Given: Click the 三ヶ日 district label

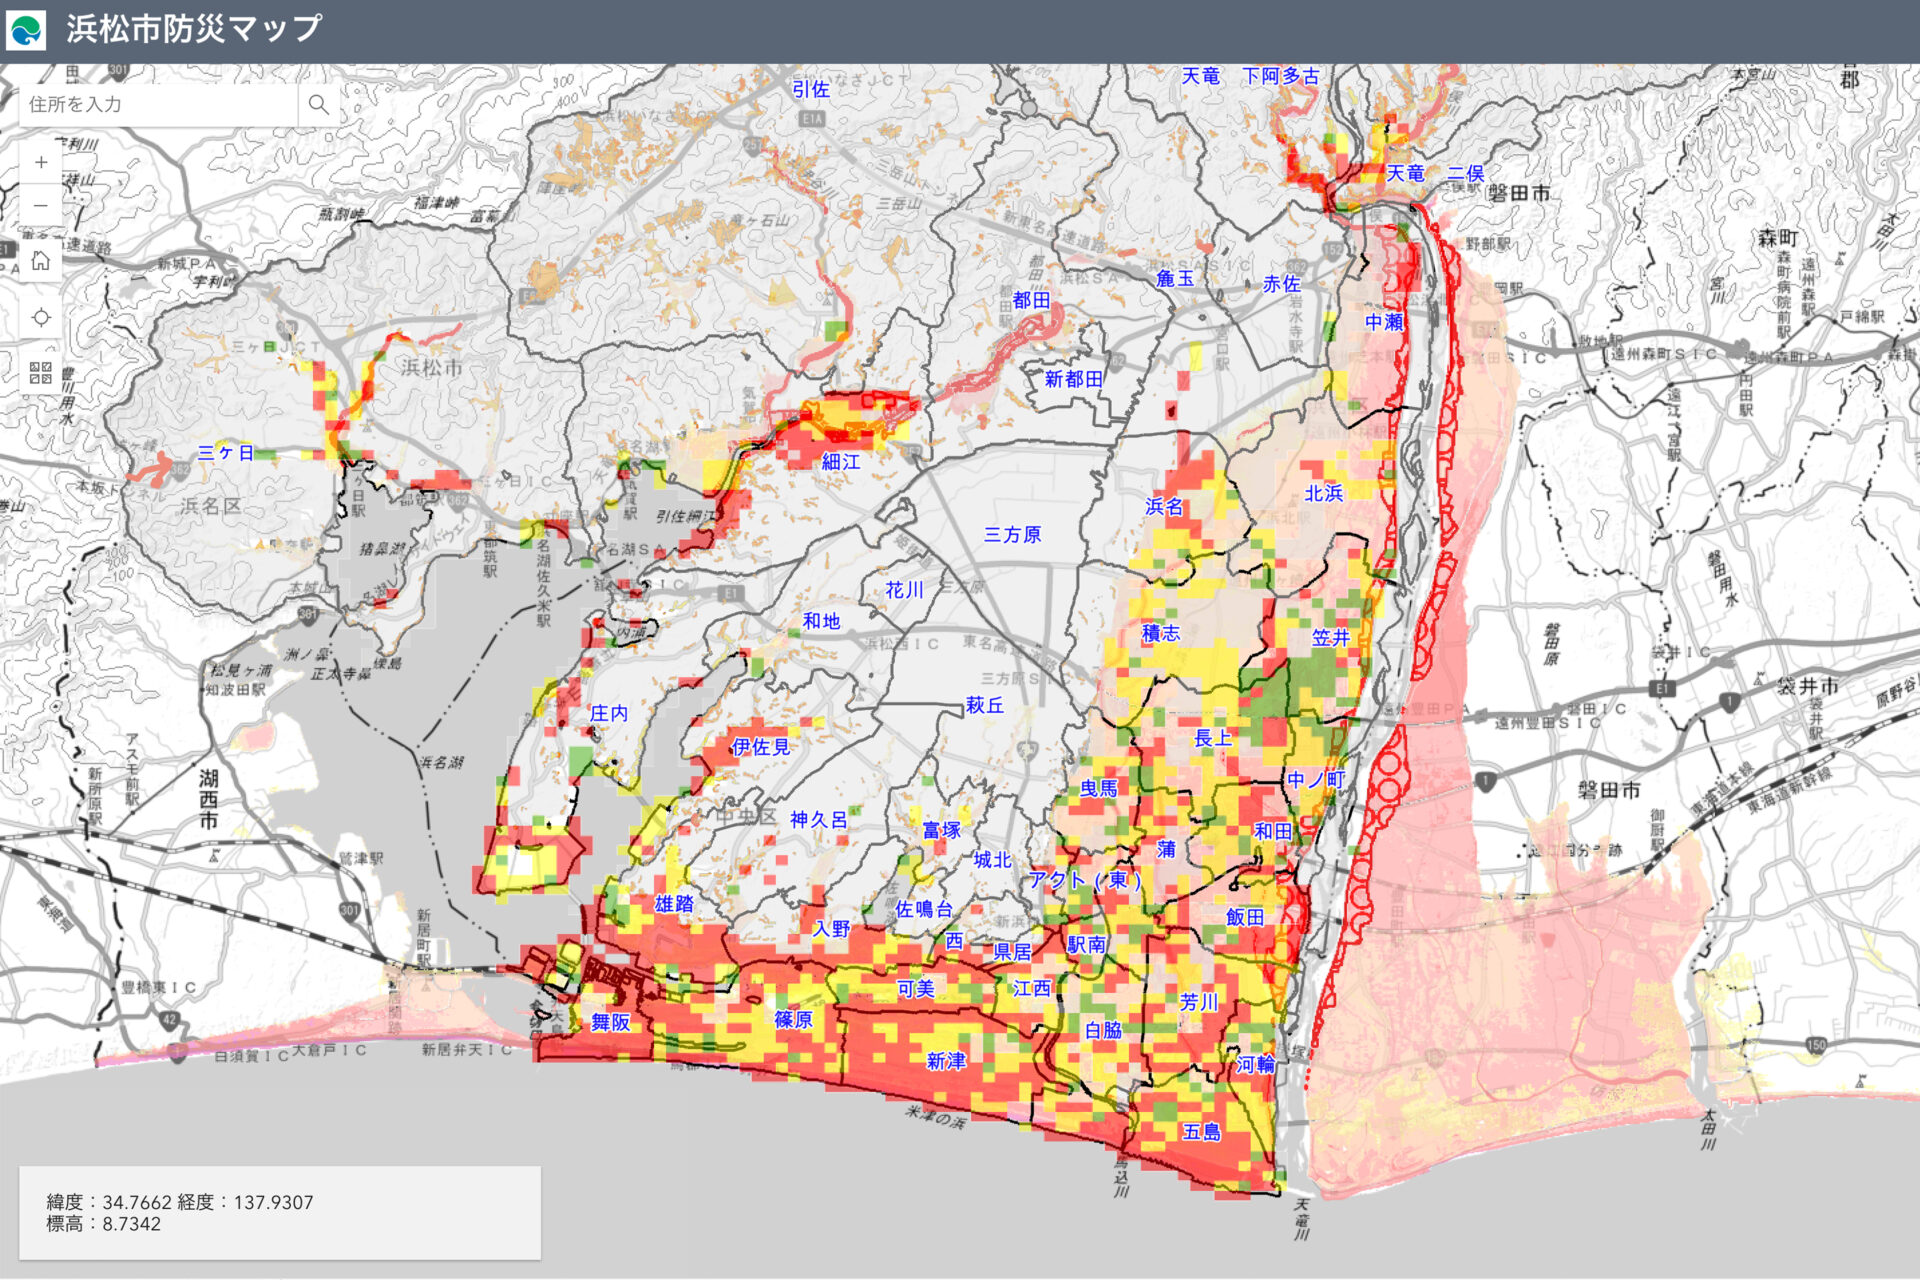Looking at the screenshot, I should [225, 453].
